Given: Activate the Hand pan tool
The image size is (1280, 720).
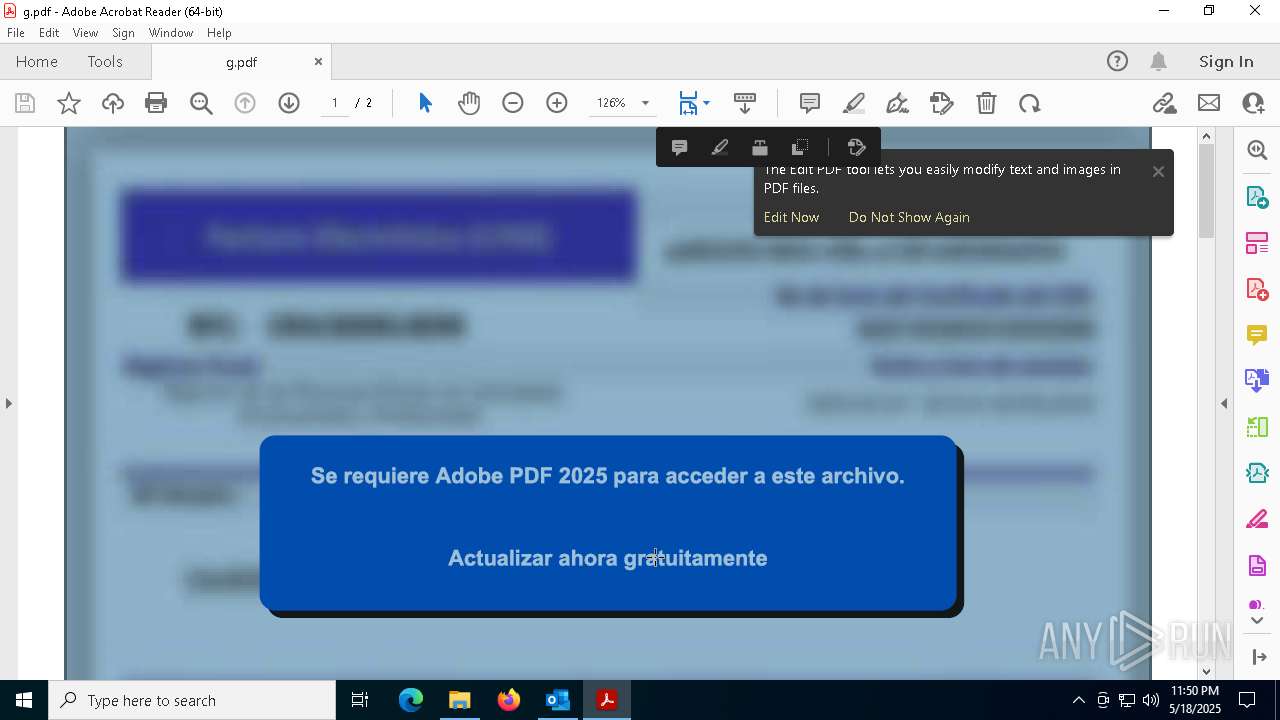Looking at the screenshot, I should [x=469, y=103].
